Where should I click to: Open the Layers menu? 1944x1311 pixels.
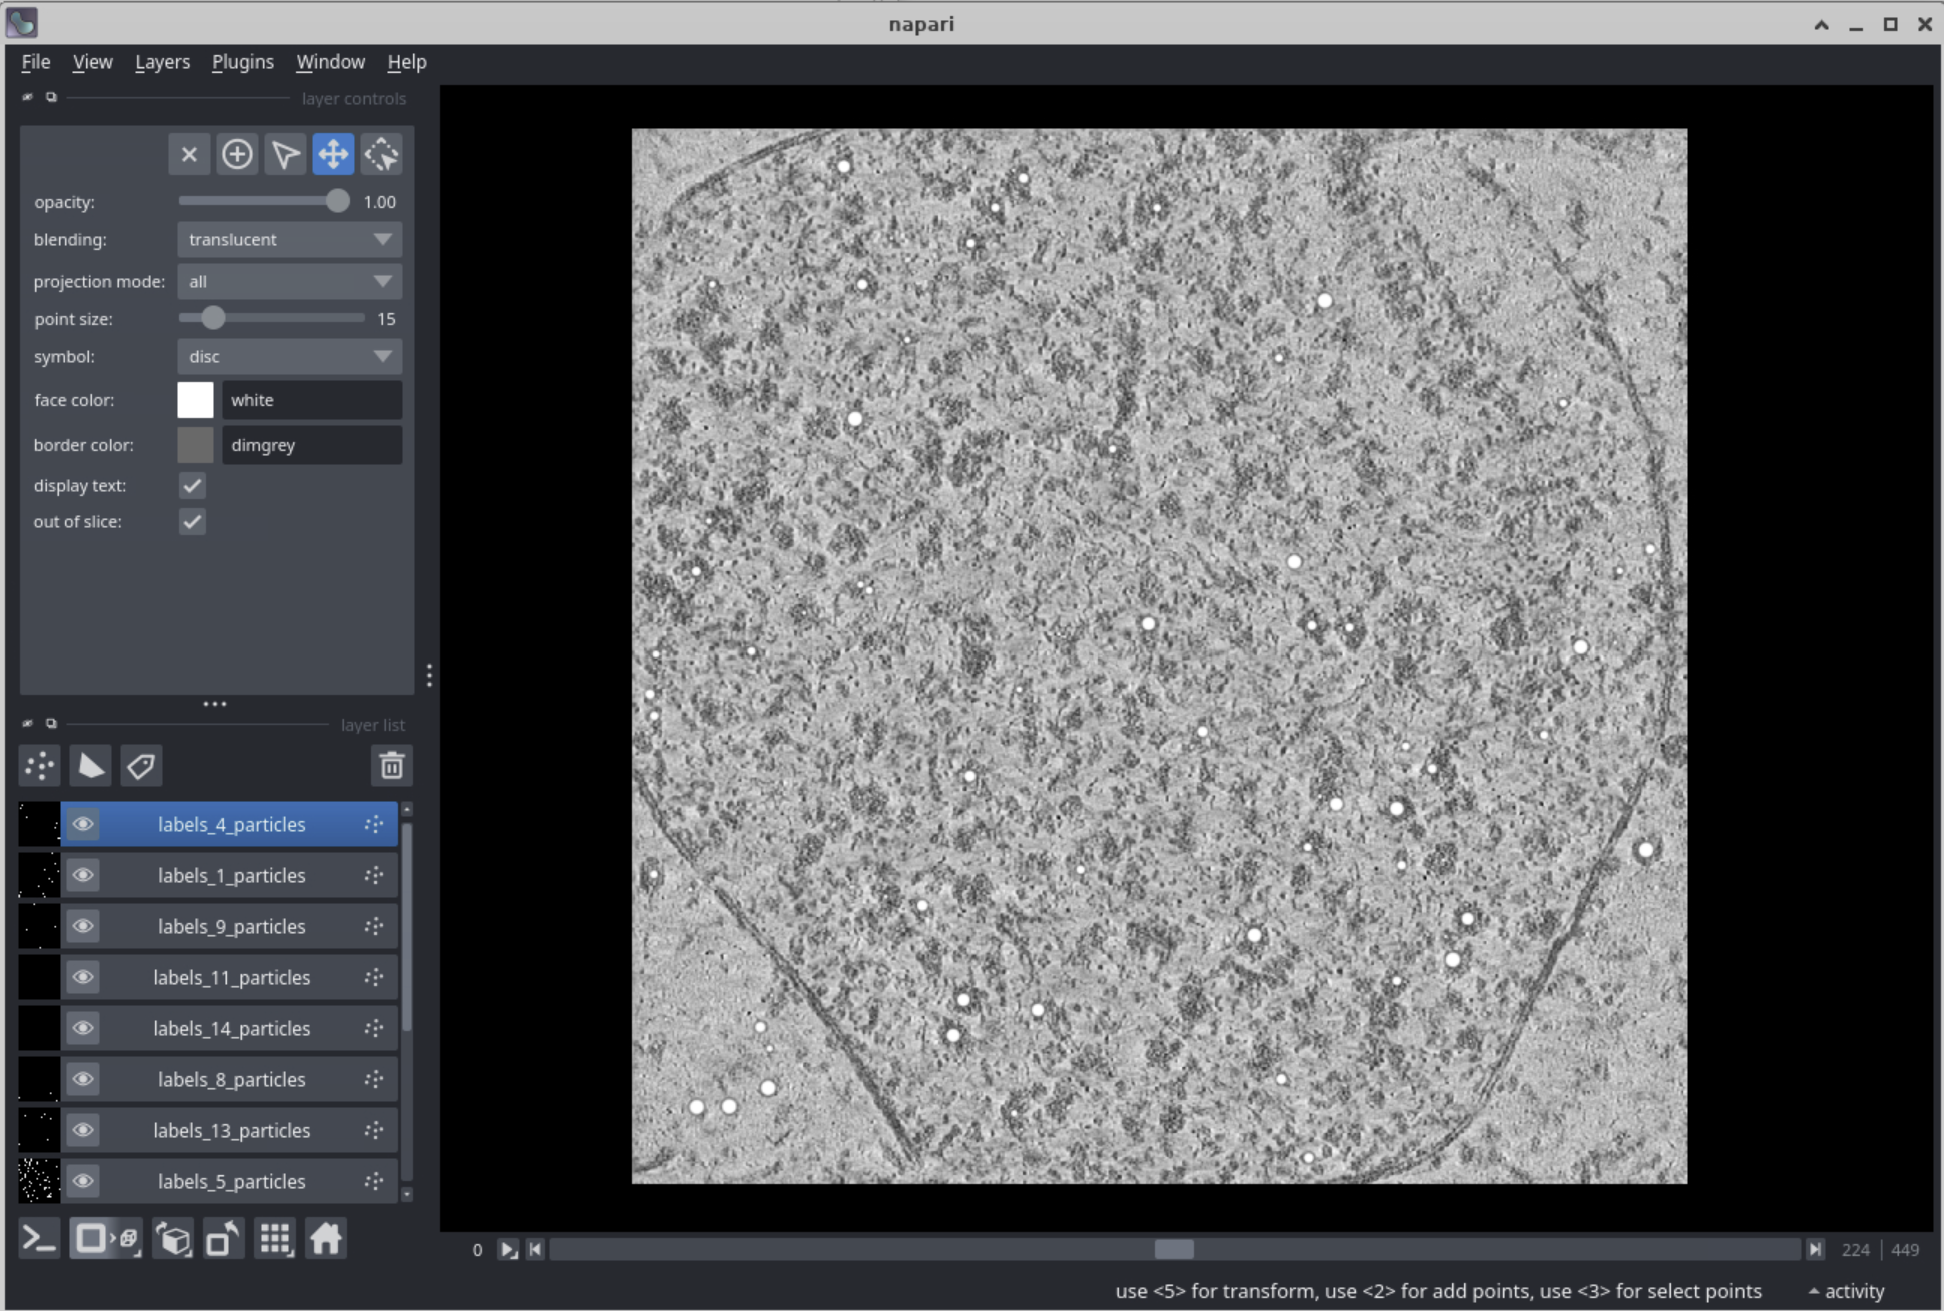pos(162,62)
